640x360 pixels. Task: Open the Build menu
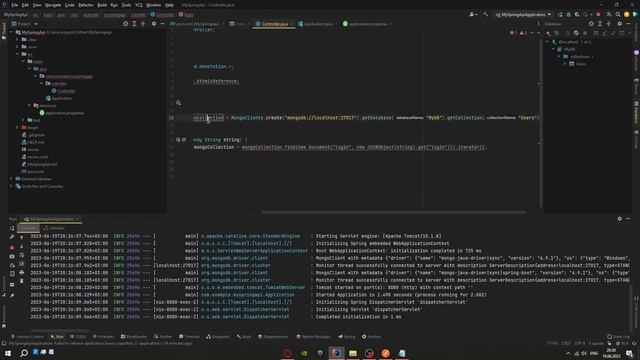pos(102,5)
